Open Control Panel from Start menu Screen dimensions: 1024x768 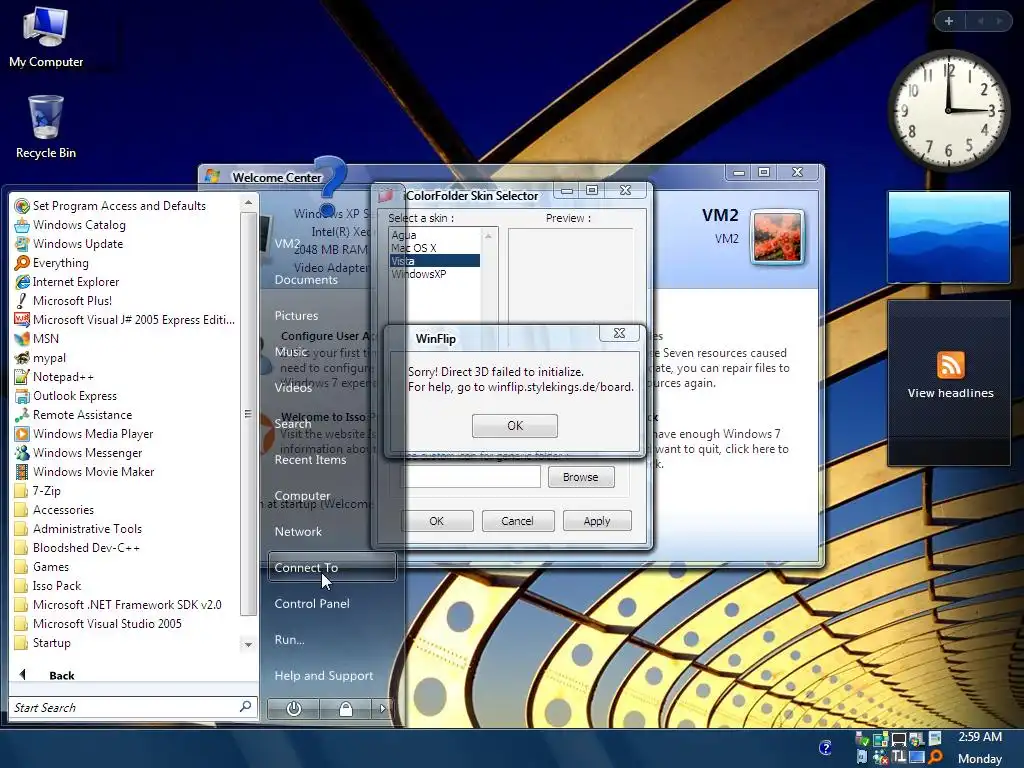(312, 603)
